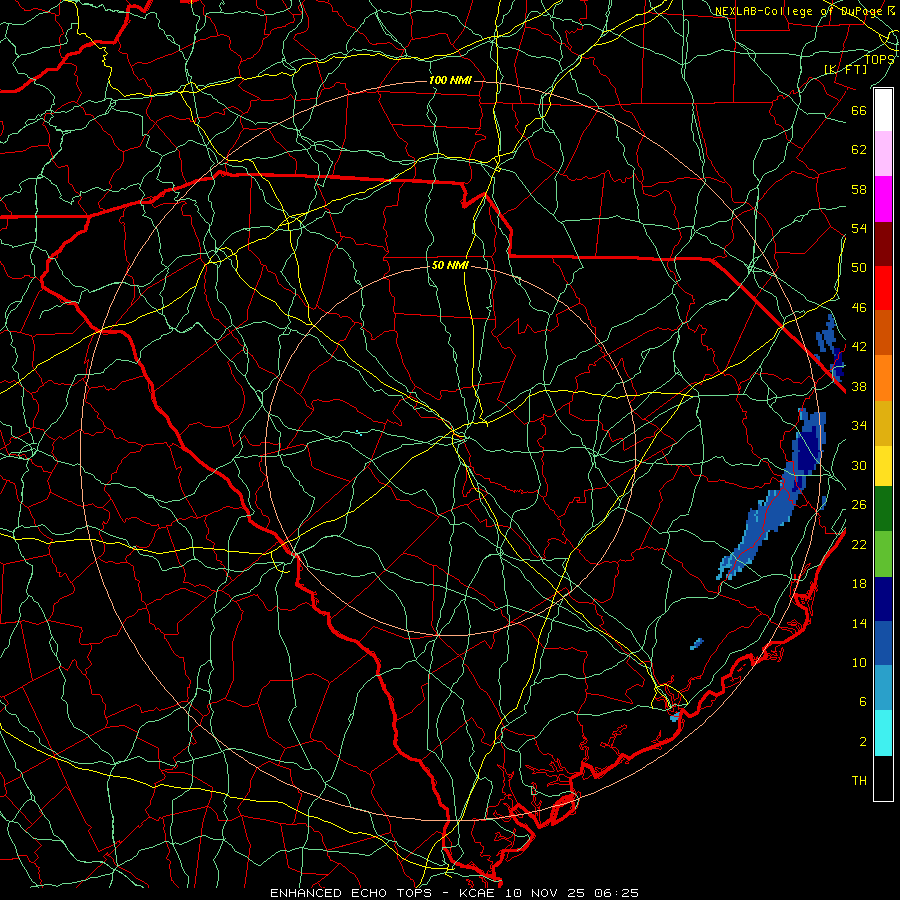This screenshot has width=900, height=900.
Task: Click the tiny echo near the coastal city
Action: [675, 716]
